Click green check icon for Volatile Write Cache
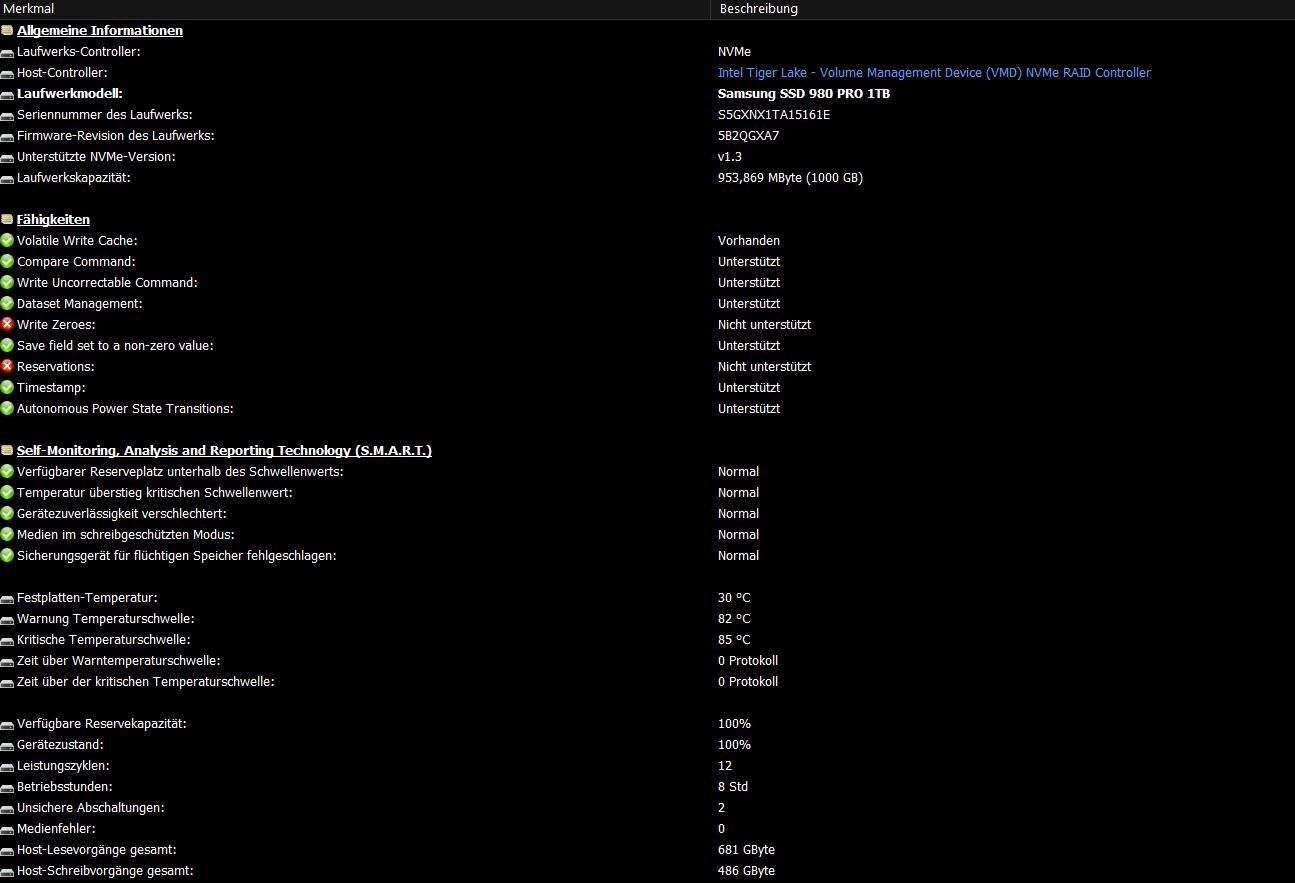Image resolution: width=1295 pixels, height=883 pixels. [x=7, y=240]
